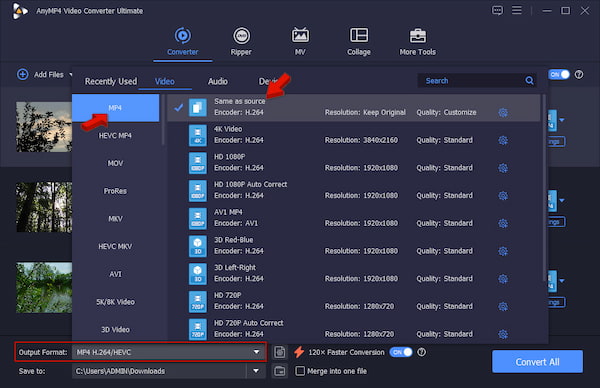Click Add Files button label
The height and width of the screenshot is (388, 600).
tap(49, 75)
